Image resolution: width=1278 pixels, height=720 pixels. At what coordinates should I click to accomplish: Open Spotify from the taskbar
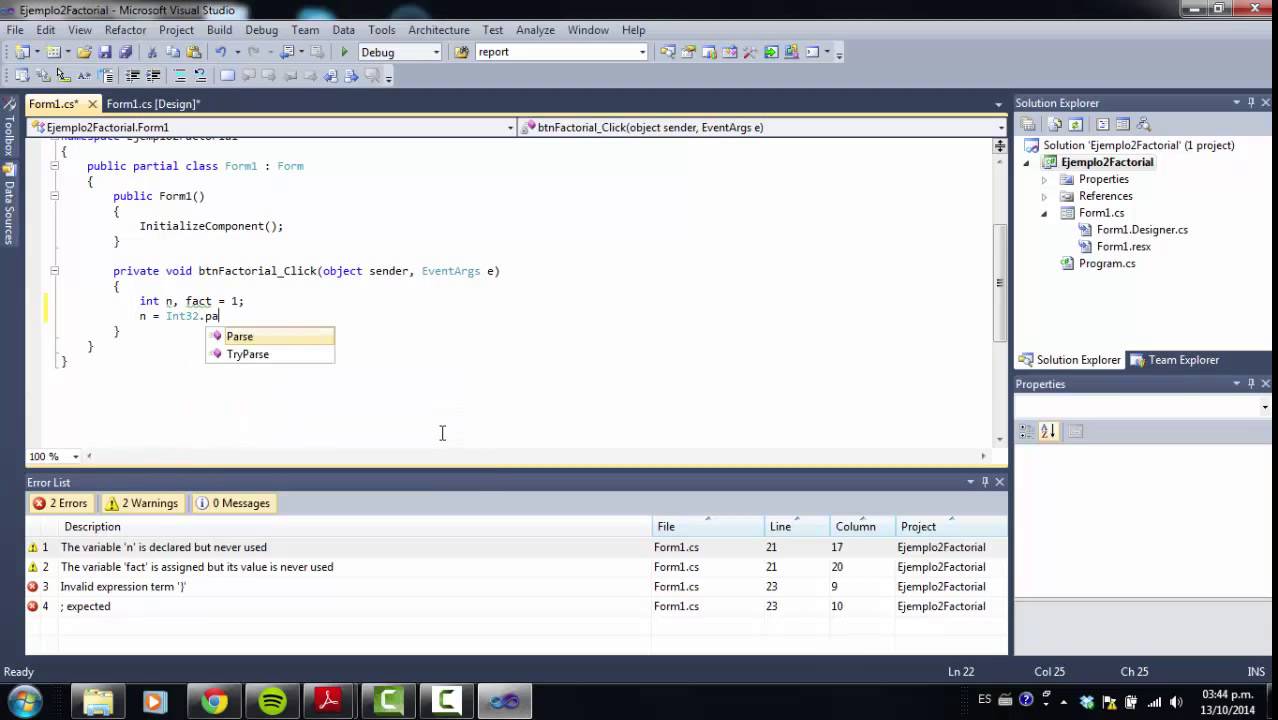point(272,701)
